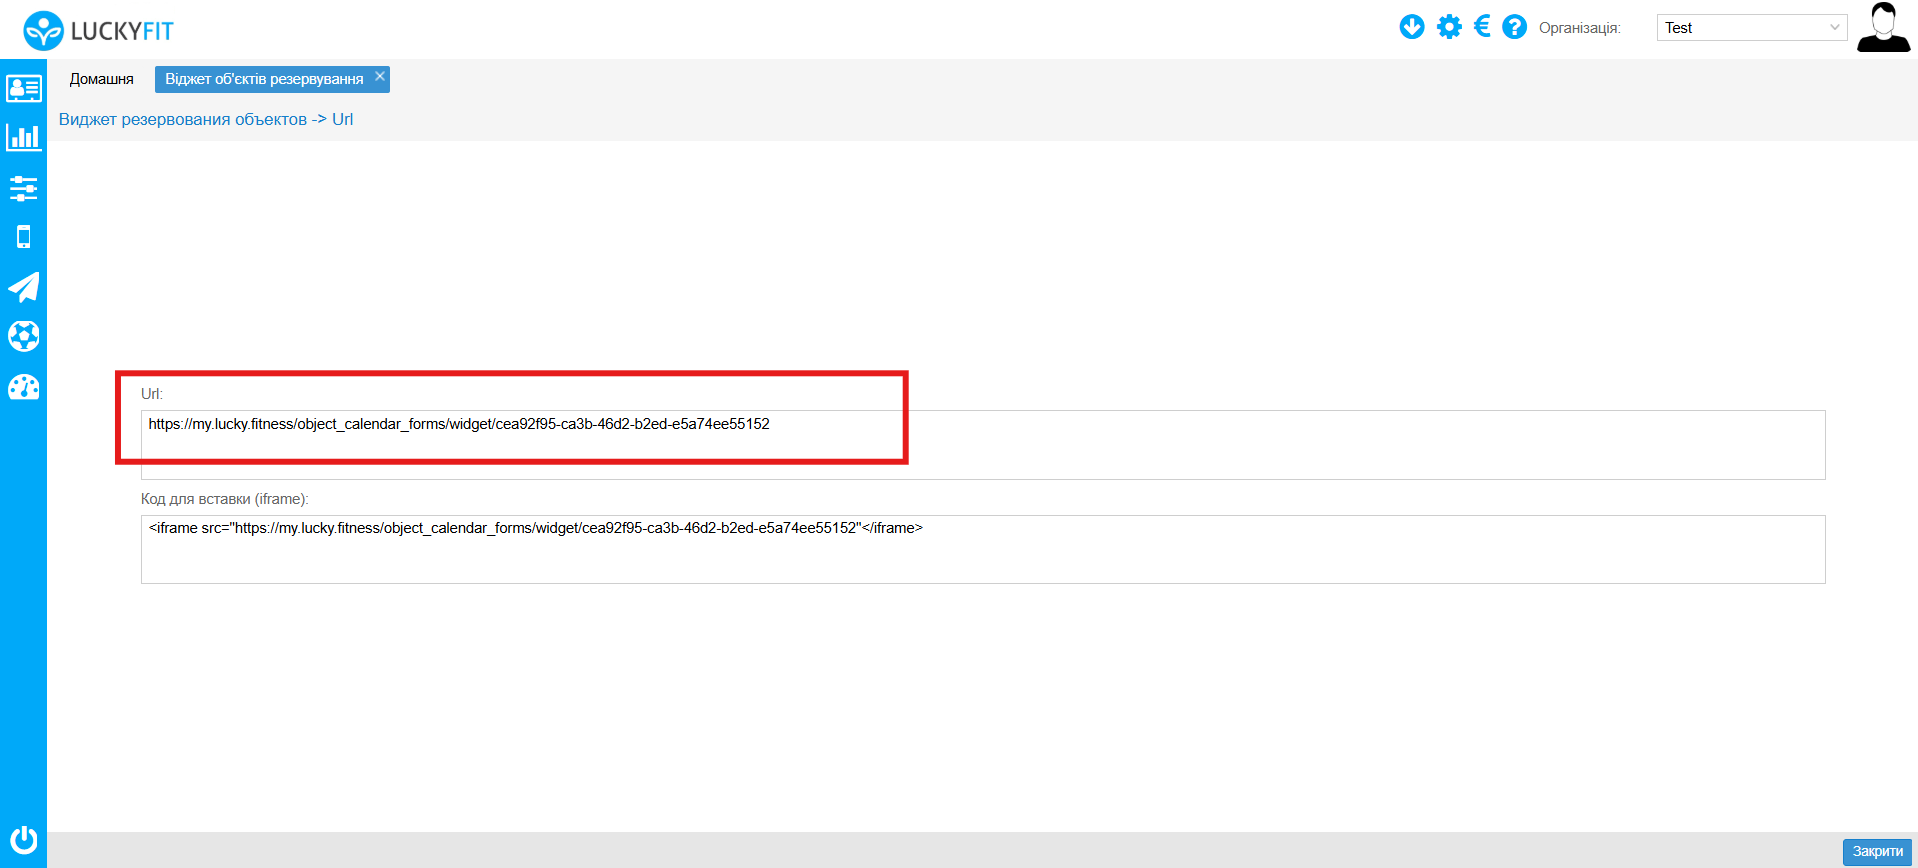
Task: Open the soccer ball sidebar icon
Action: click(x=23, y=336)
